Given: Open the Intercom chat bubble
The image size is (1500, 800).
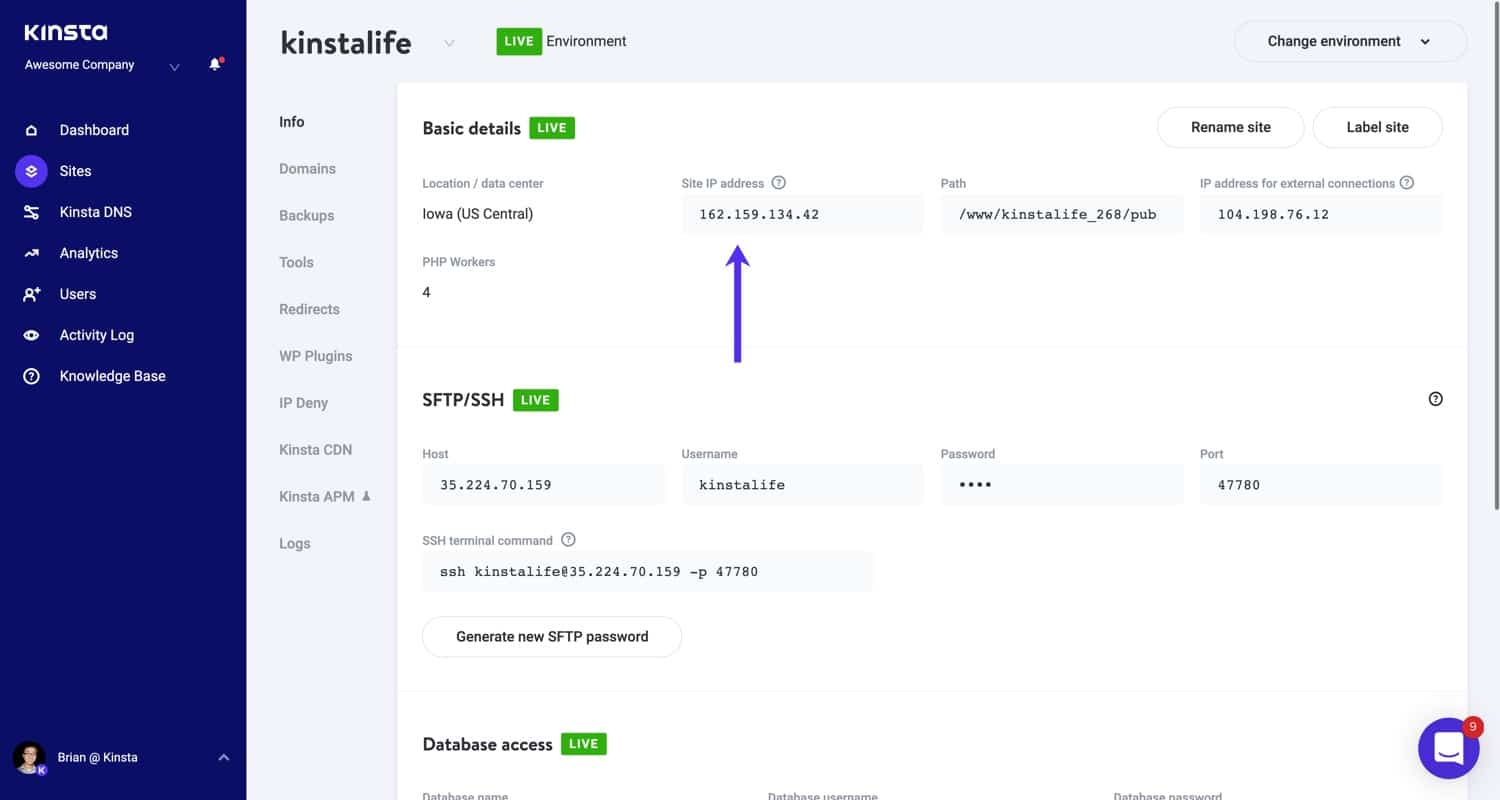Looking at the screenshot, I should click(x=1449, y=748).
